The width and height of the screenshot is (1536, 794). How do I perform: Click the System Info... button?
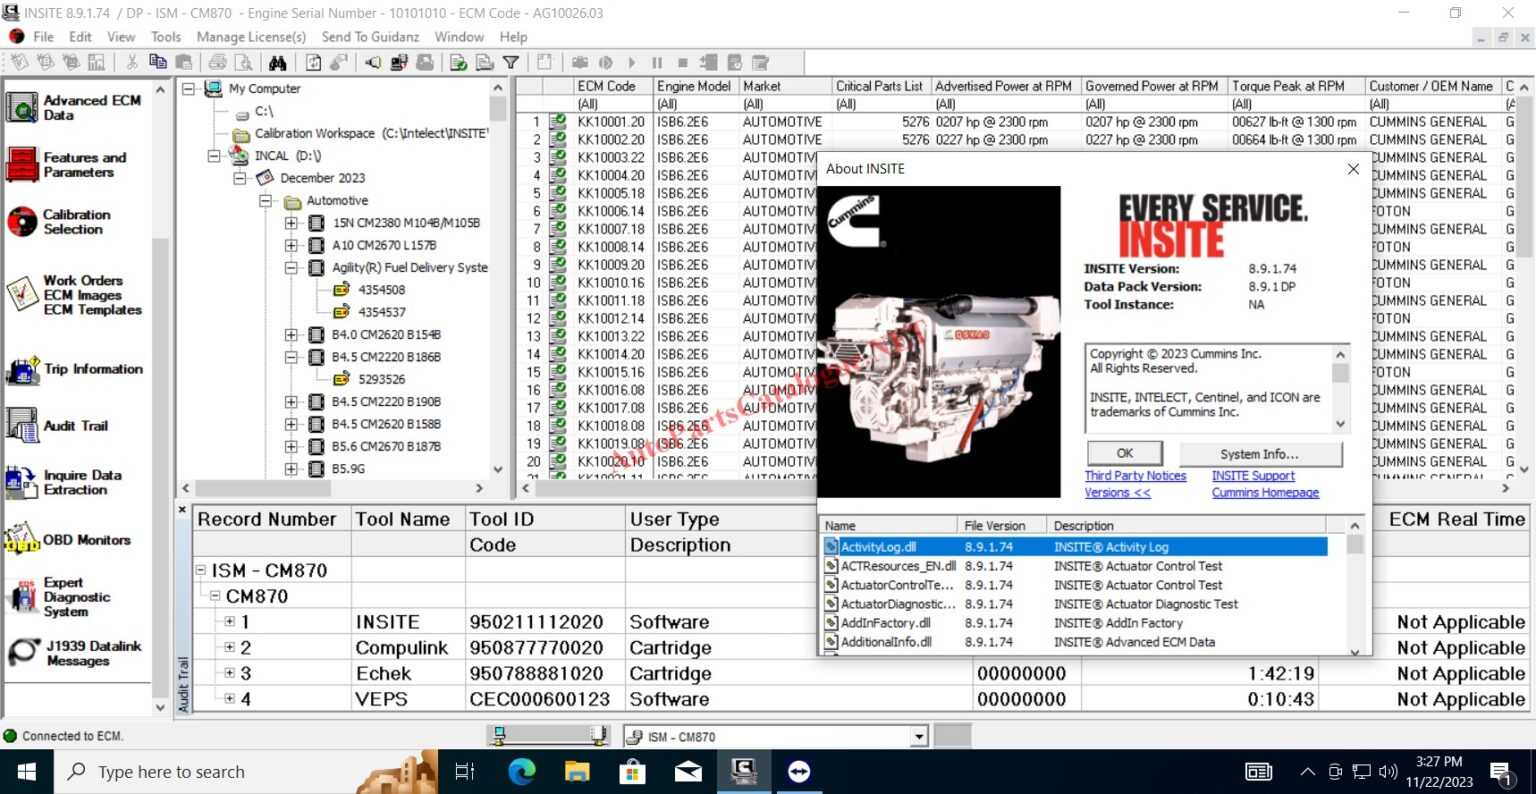point(1260,453)
